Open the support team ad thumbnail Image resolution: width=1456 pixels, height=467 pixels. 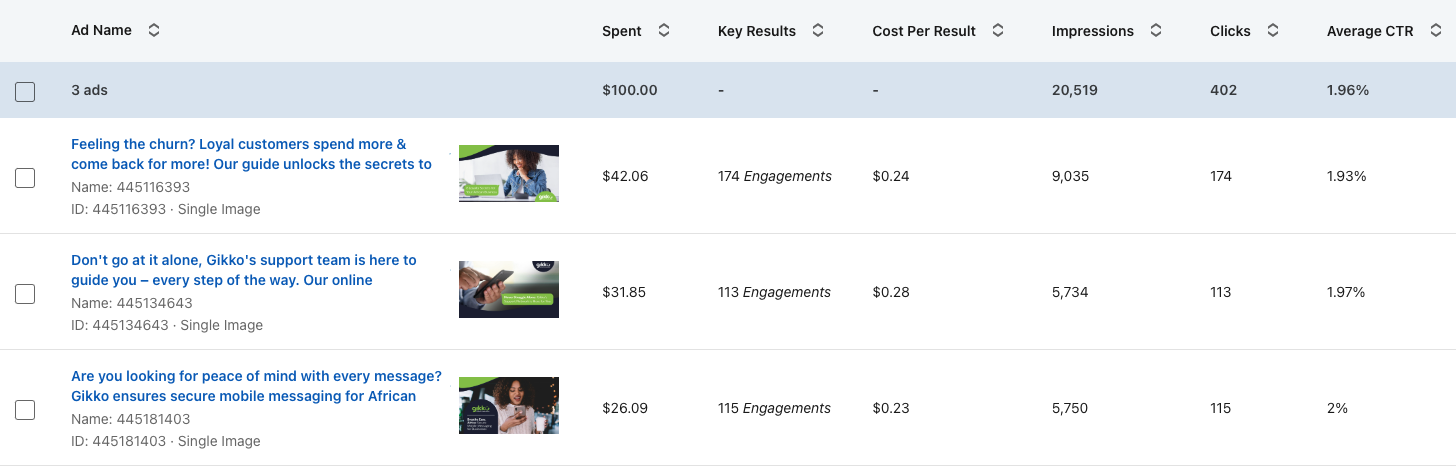click(509, 290)
